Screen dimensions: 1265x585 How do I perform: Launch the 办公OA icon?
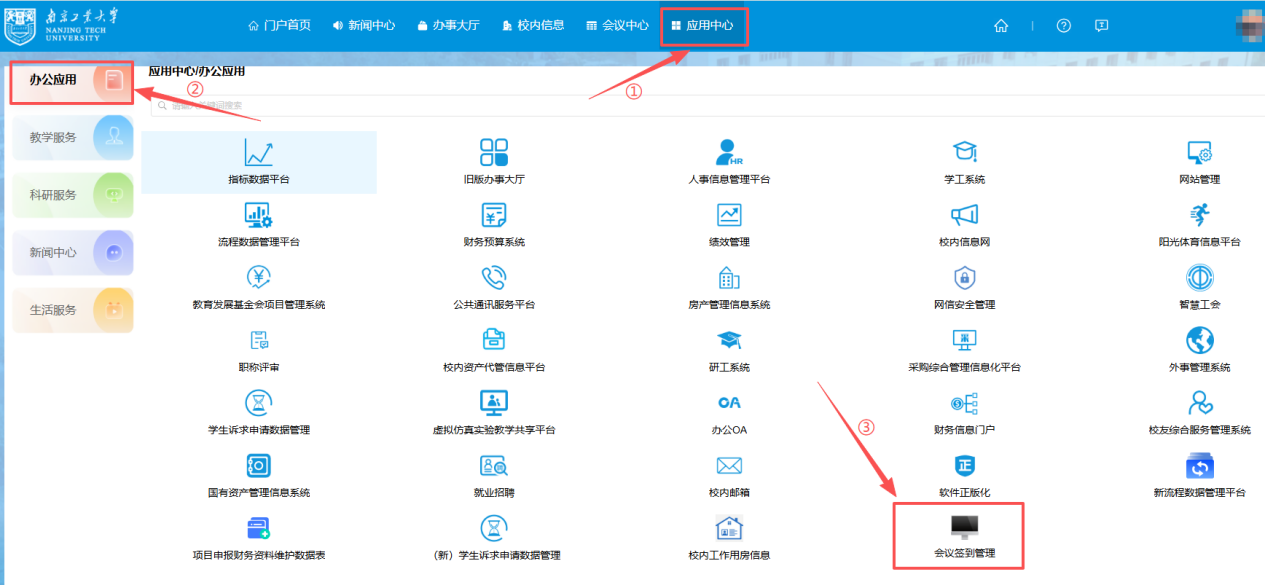pos(729,403)
